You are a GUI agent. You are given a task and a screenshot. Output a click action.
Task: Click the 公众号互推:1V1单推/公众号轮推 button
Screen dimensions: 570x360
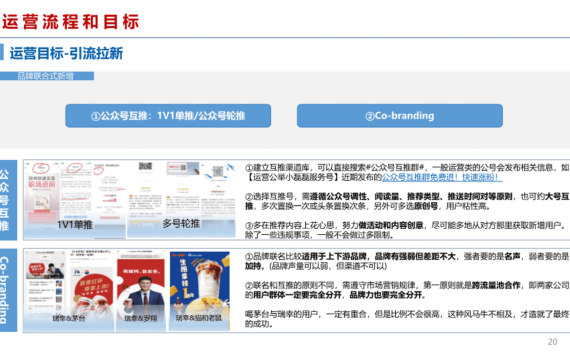pos(168,116)
